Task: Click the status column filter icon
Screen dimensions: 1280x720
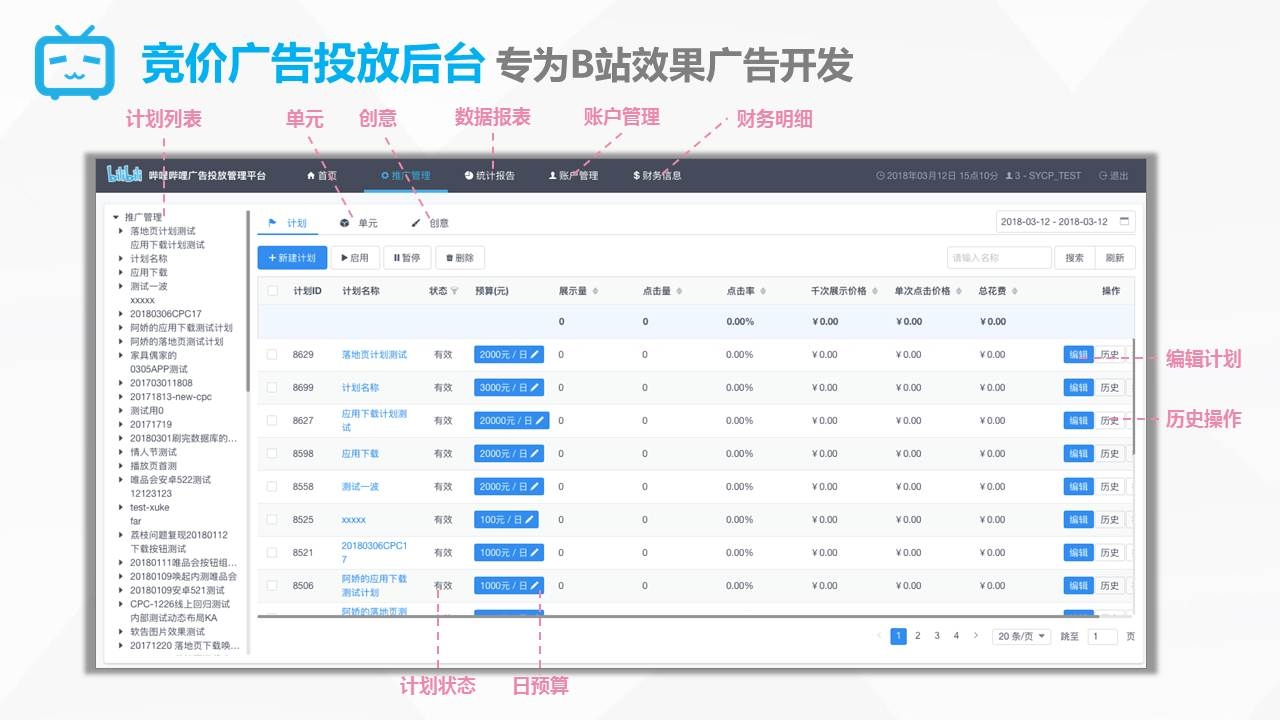Action: pos(455,292)
